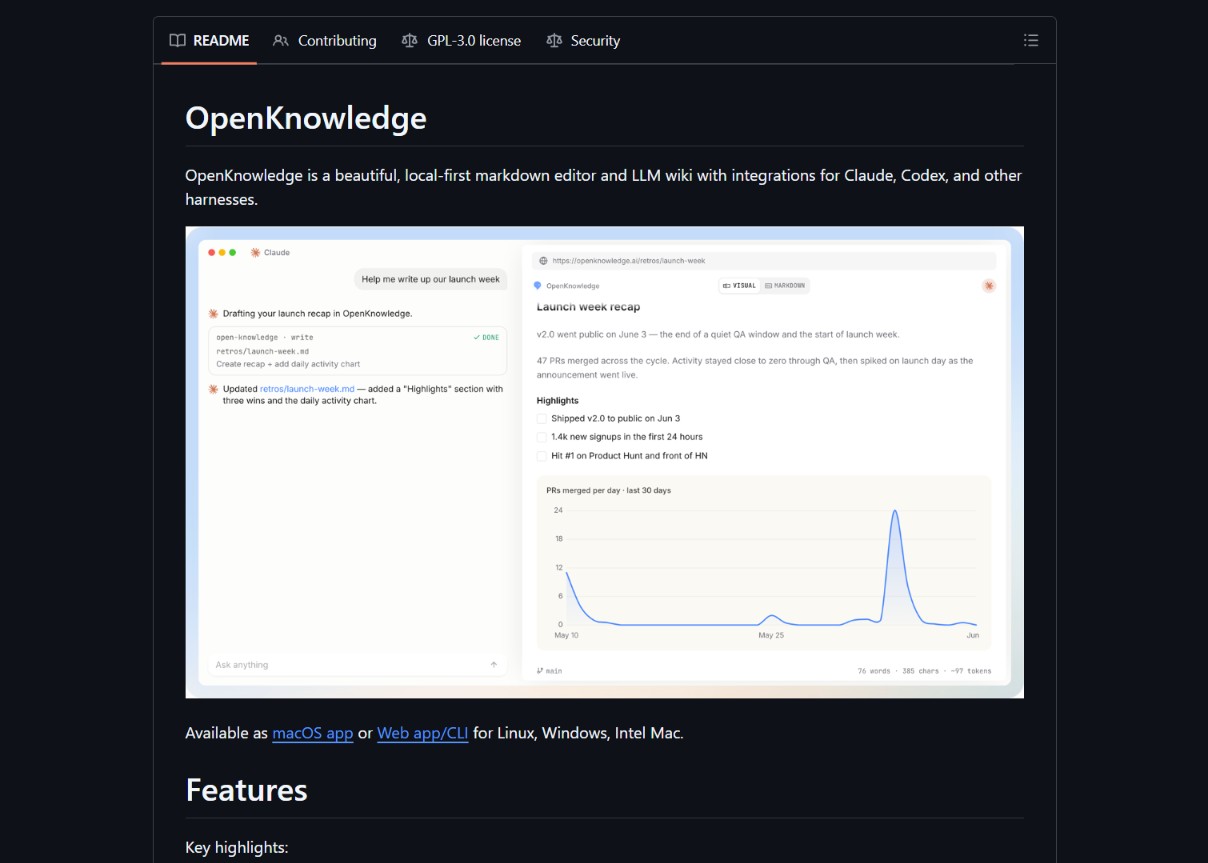Click the globe icon in the URL bar
Image resolution: width=1208 pixels, height=863 pixels.
coord(543,260)
